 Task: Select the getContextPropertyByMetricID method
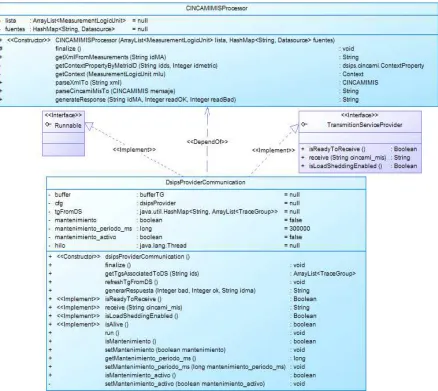point(136,66)
